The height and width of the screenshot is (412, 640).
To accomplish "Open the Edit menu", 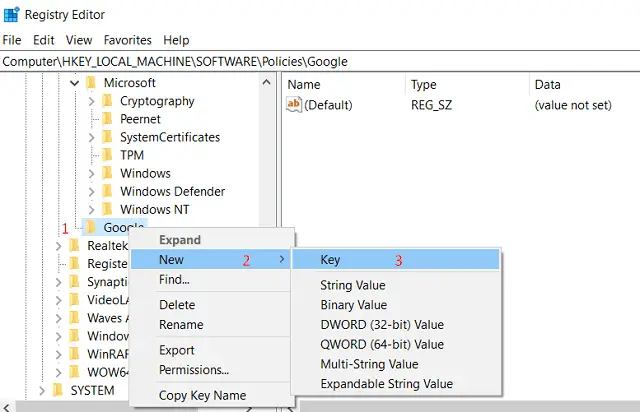I will coord(44,40).
